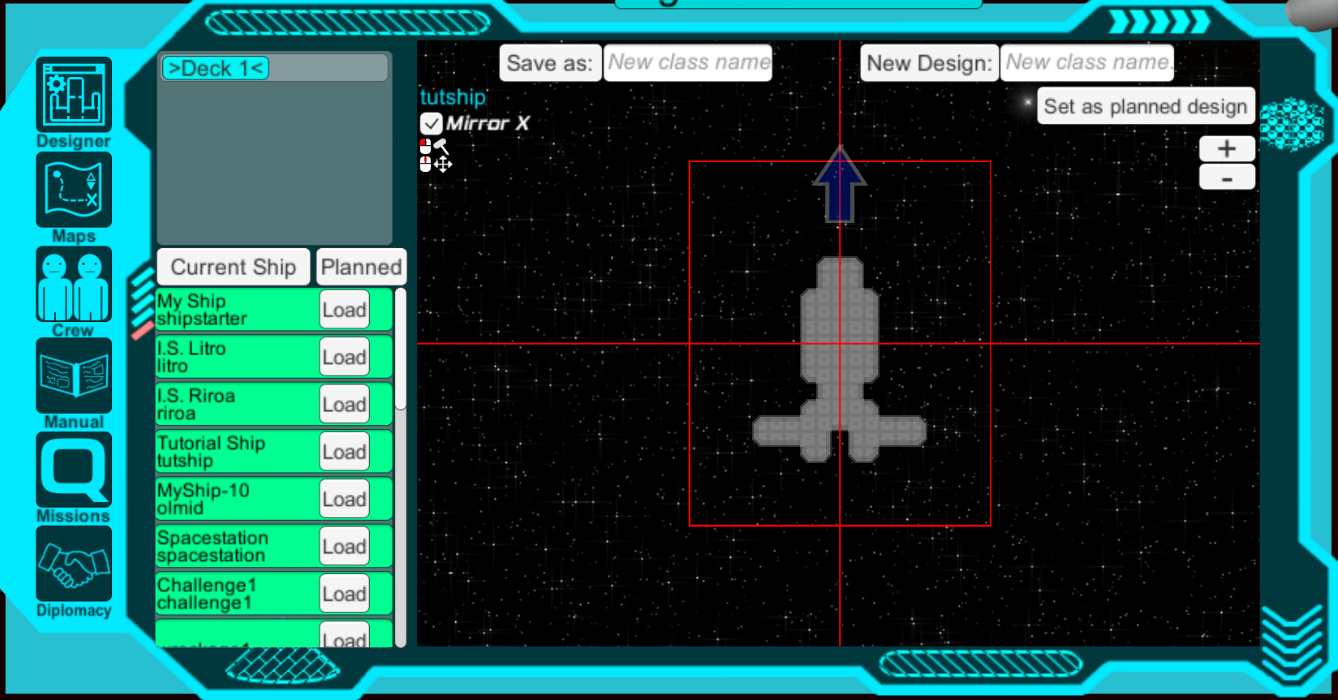Open the Diplomacy handshake icon
The width and height of the screenshot is (1338, 700).
74,564
